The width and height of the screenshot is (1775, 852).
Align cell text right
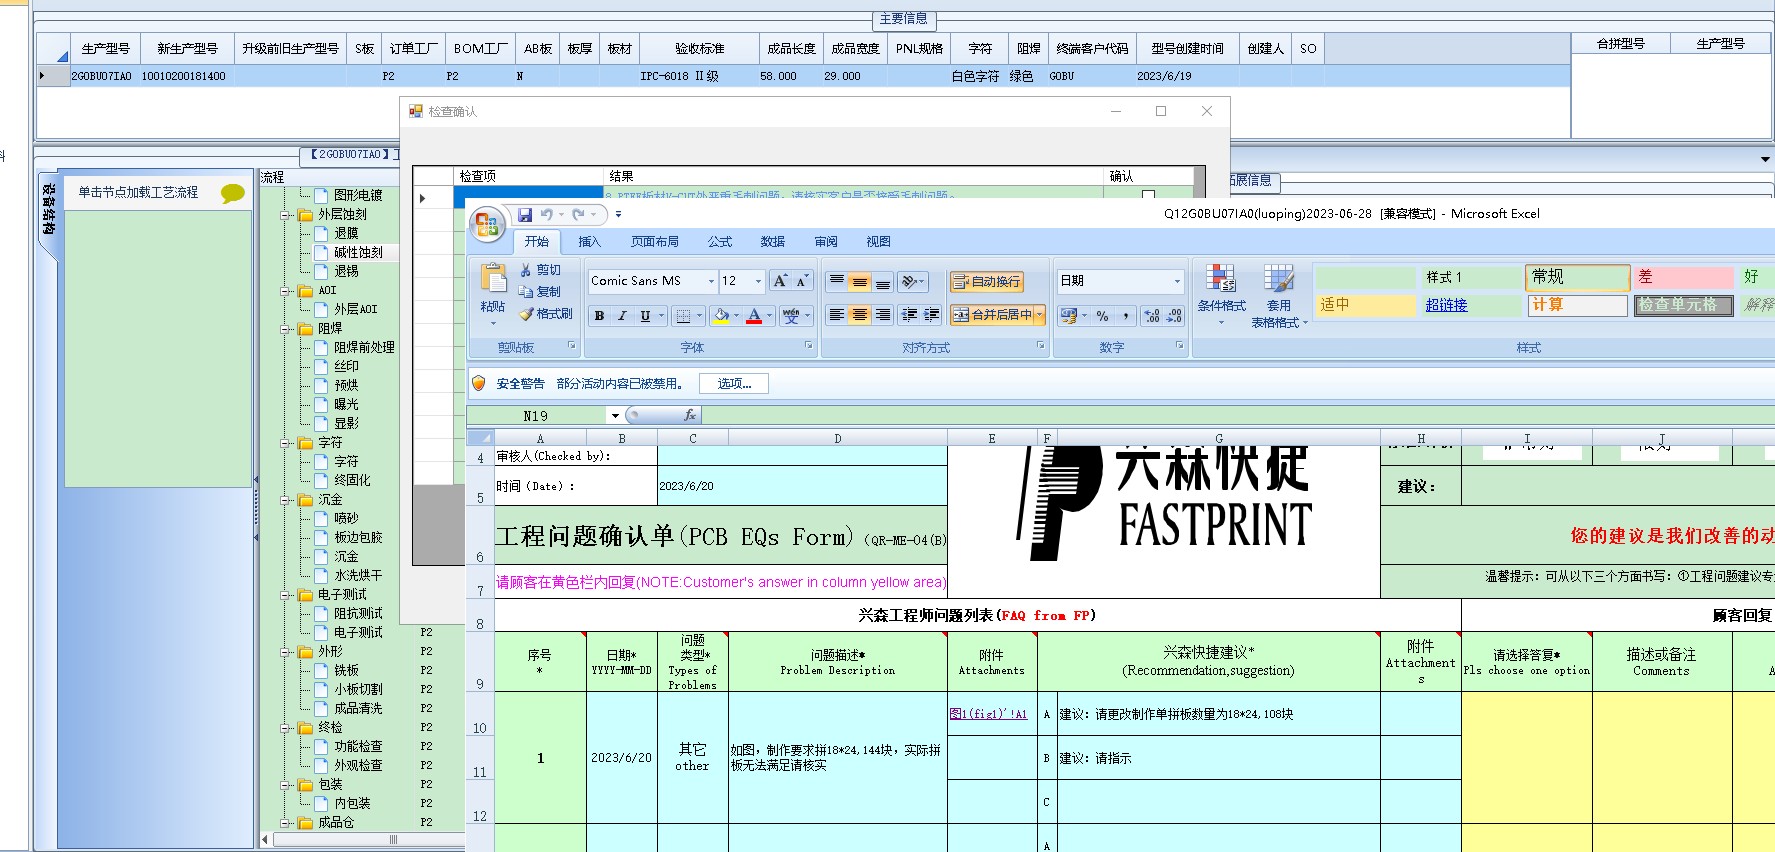click(x=883, y=315)
